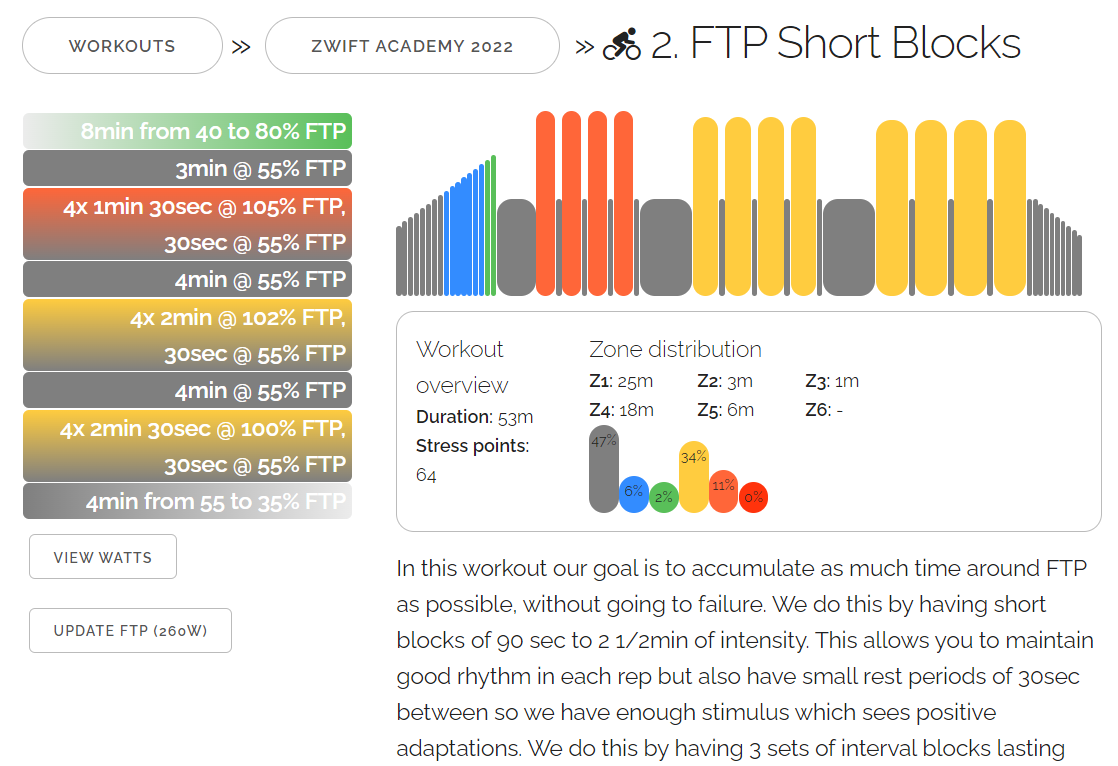The image size is (1118, 766).
Task: Click the first orange interval bar in chart
Action: click(x=545, y=203)
